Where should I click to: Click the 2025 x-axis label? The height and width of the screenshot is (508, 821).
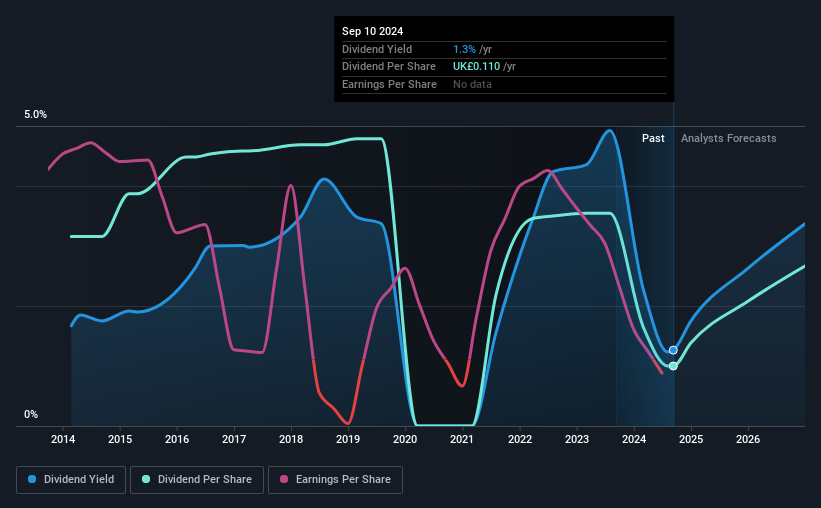point(691,439)
